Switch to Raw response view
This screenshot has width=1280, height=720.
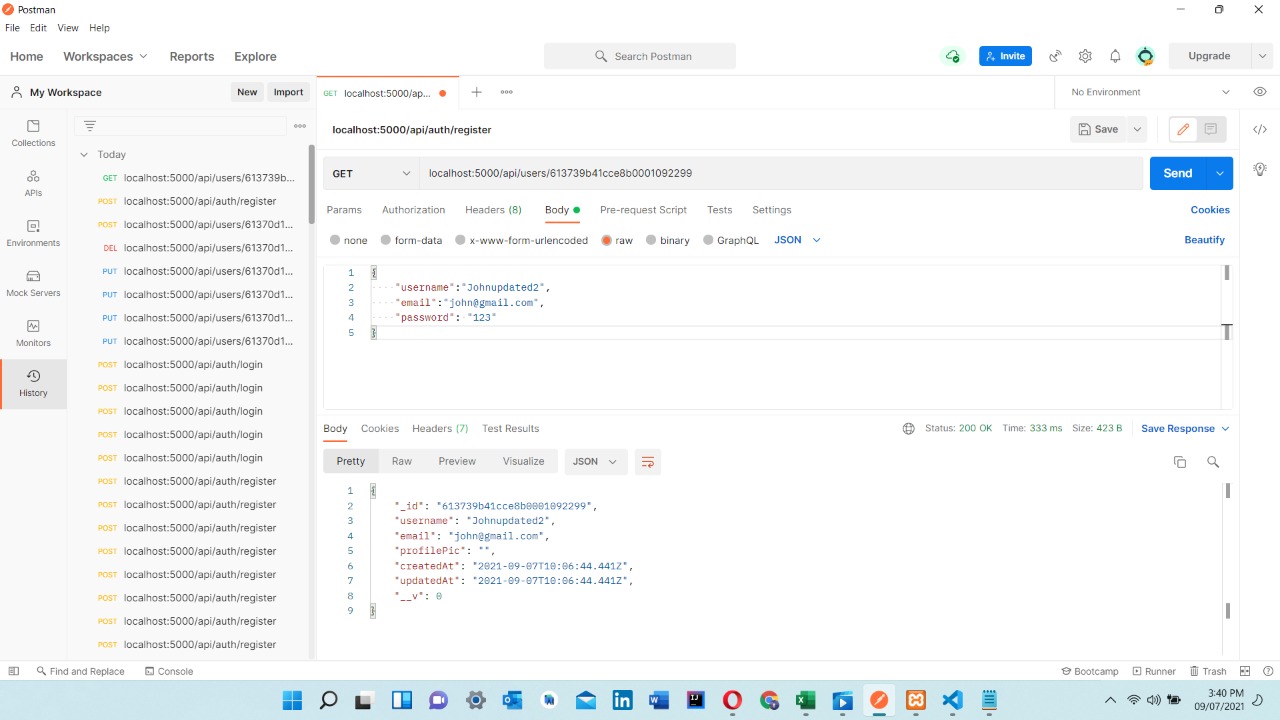[x=402, y=462]
